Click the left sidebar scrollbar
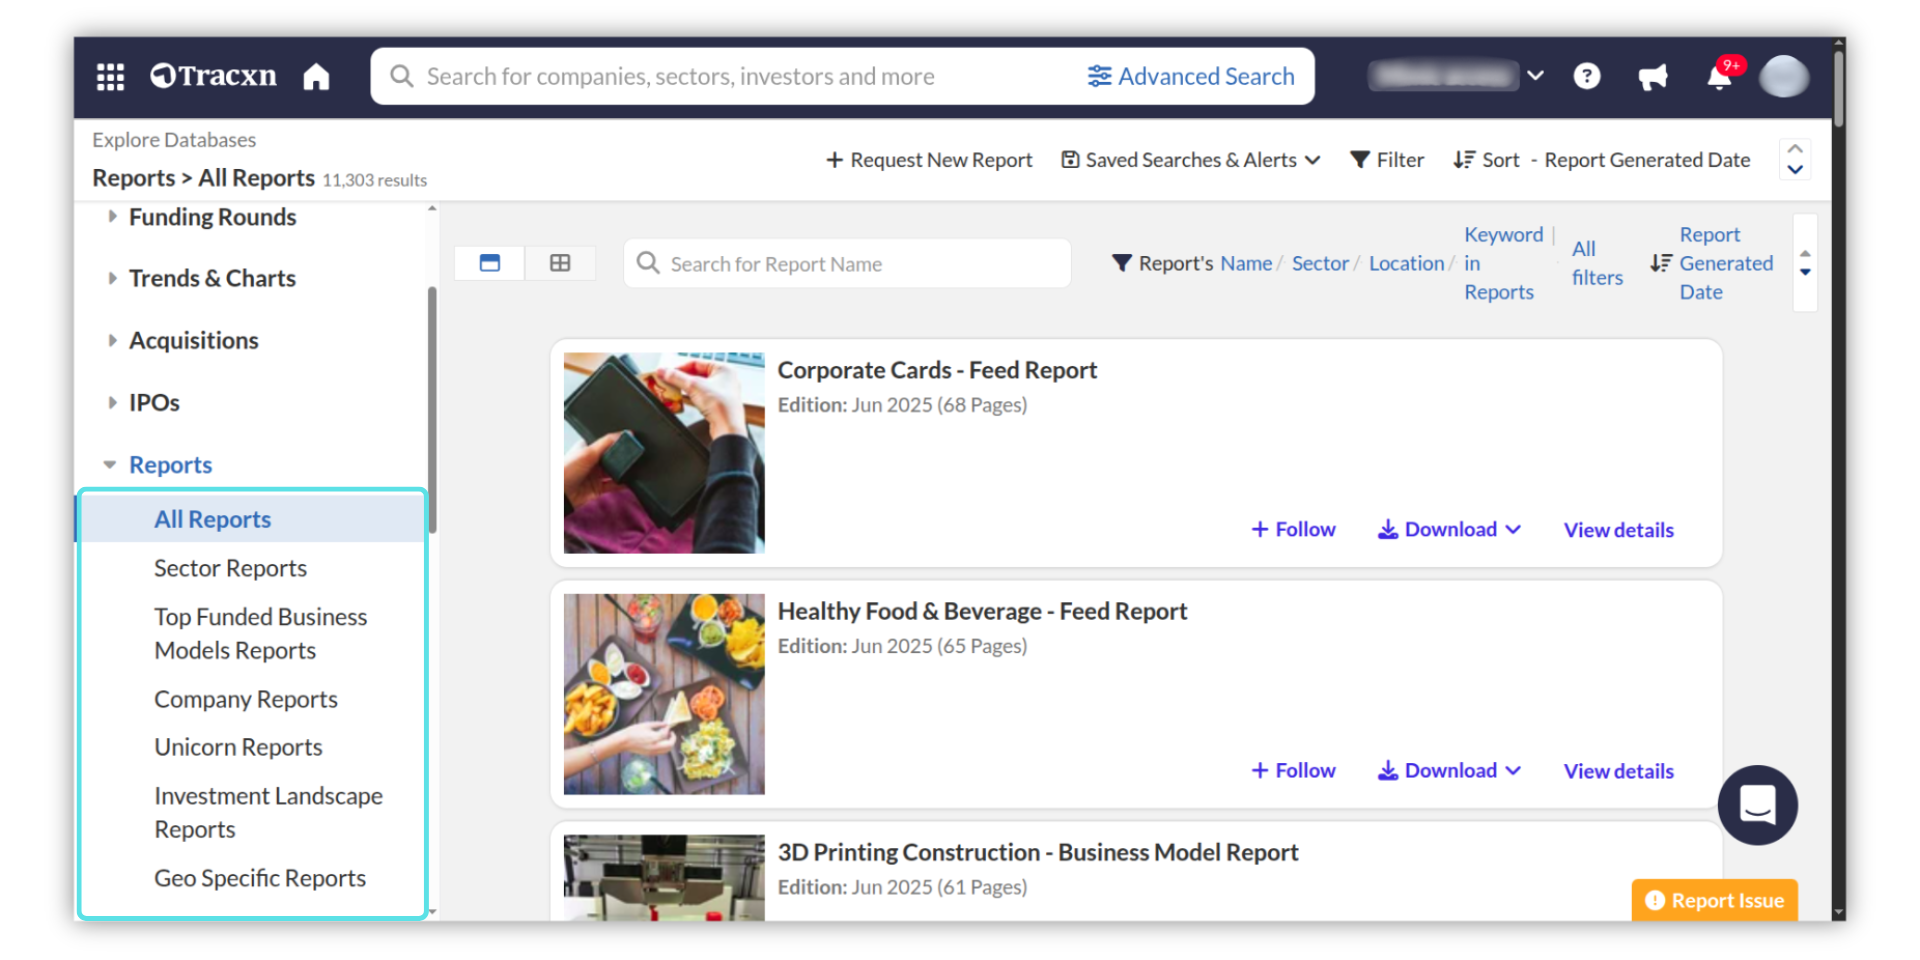The height and width of the screenshot is (960, 1920). coord(432,410)
